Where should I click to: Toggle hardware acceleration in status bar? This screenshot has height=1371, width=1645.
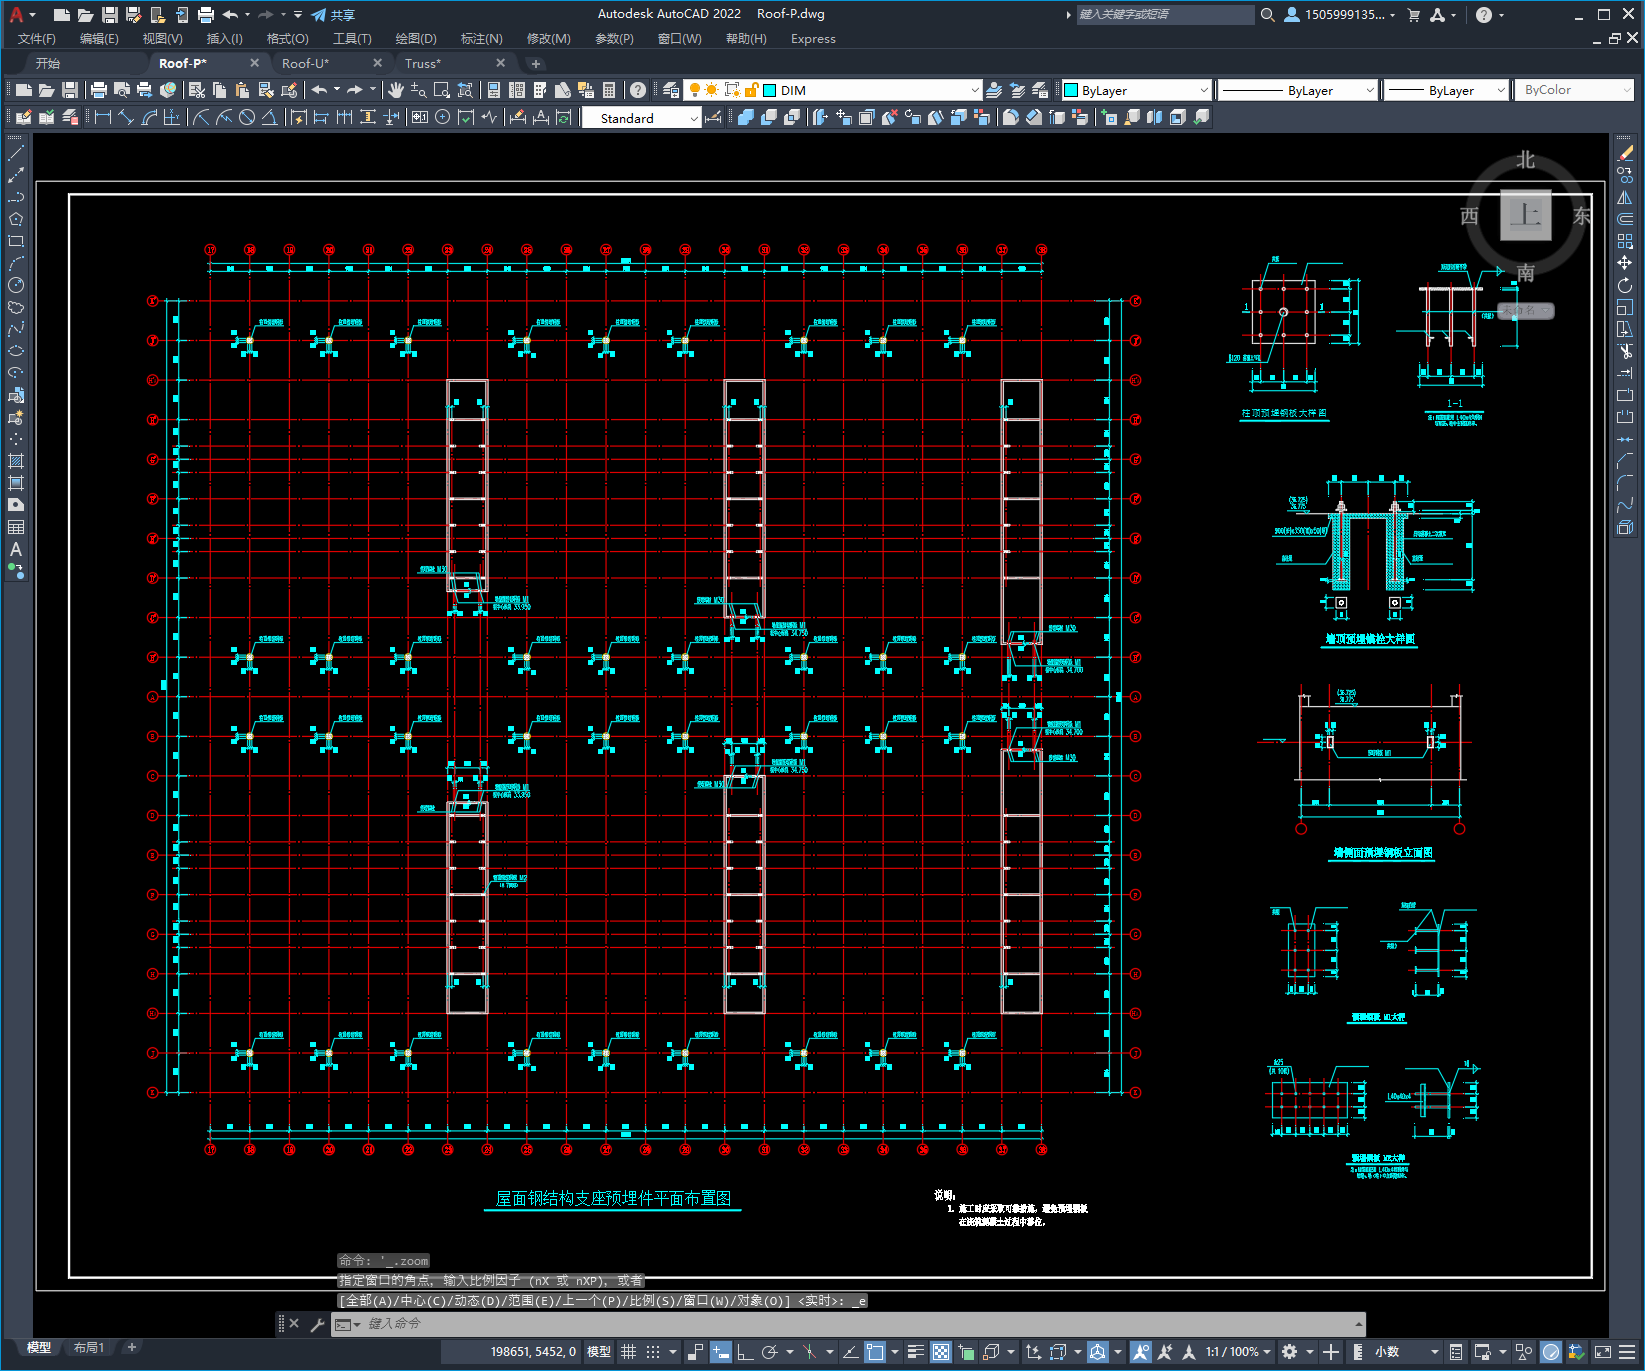coord(1551,1352)
